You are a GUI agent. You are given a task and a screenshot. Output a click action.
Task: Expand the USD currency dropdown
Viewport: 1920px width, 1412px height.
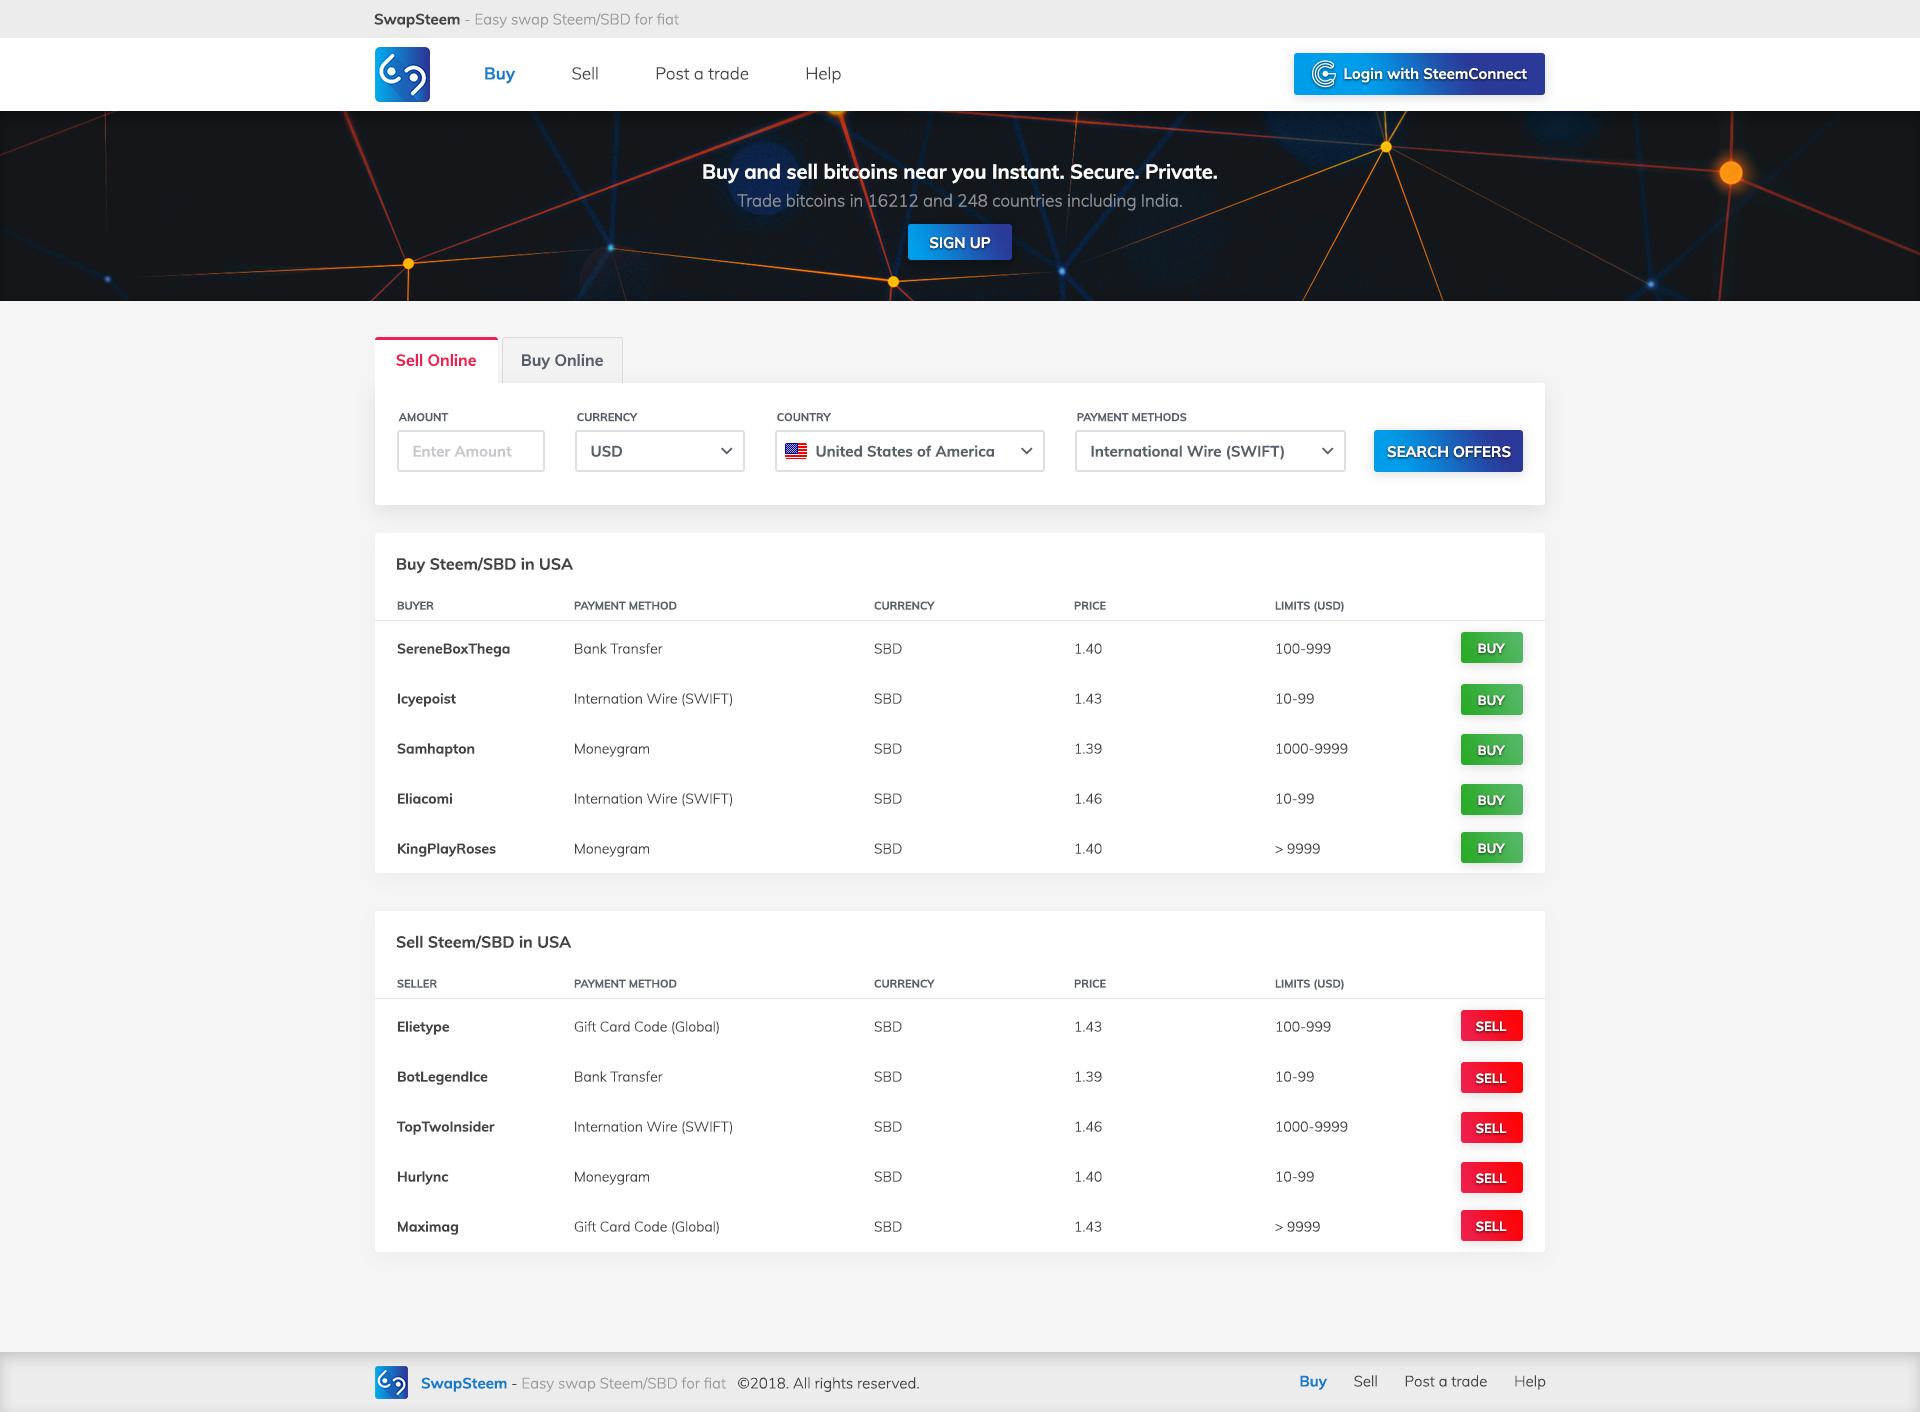[659, 451]
